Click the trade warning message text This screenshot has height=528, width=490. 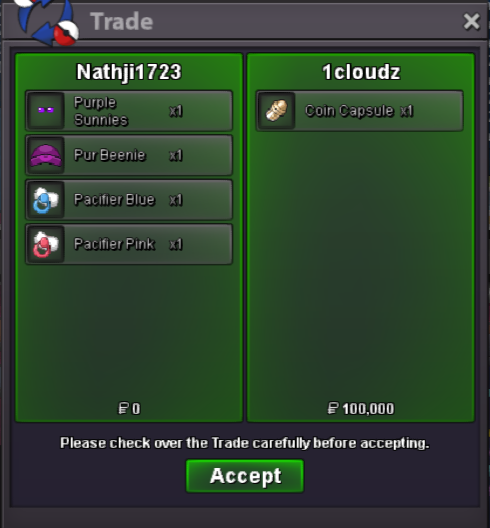pos(245,443)
